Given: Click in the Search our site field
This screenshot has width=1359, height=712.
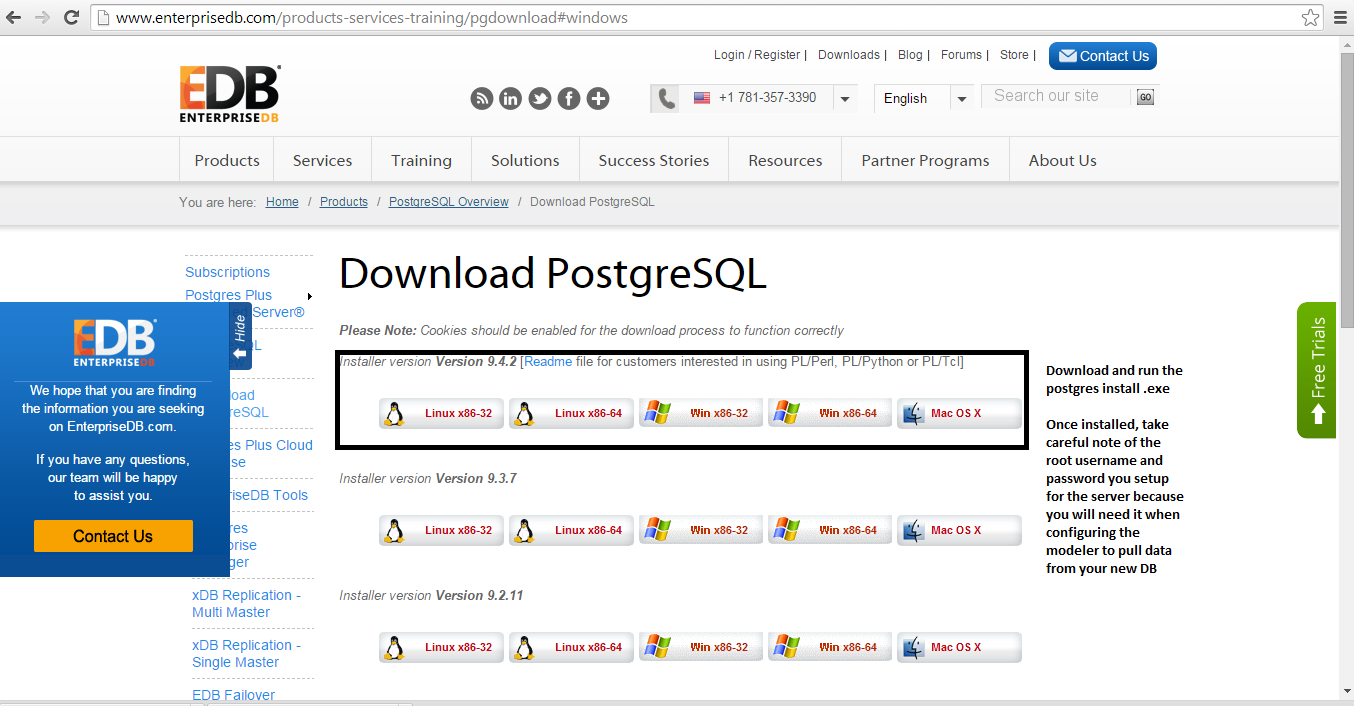Looking at the screenshot, I should coord(1056,96).
